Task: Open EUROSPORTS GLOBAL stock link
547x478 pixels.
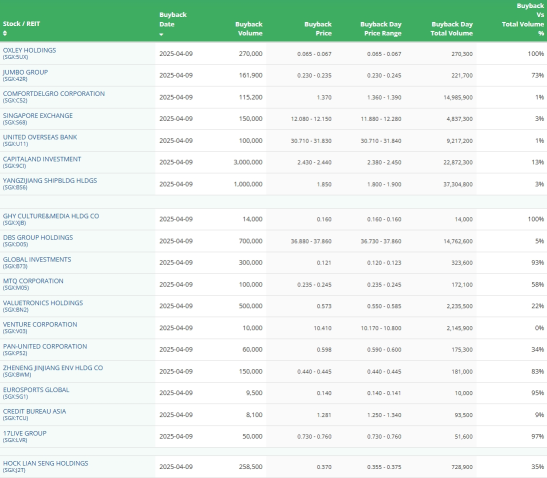Action: pos(36,390)
